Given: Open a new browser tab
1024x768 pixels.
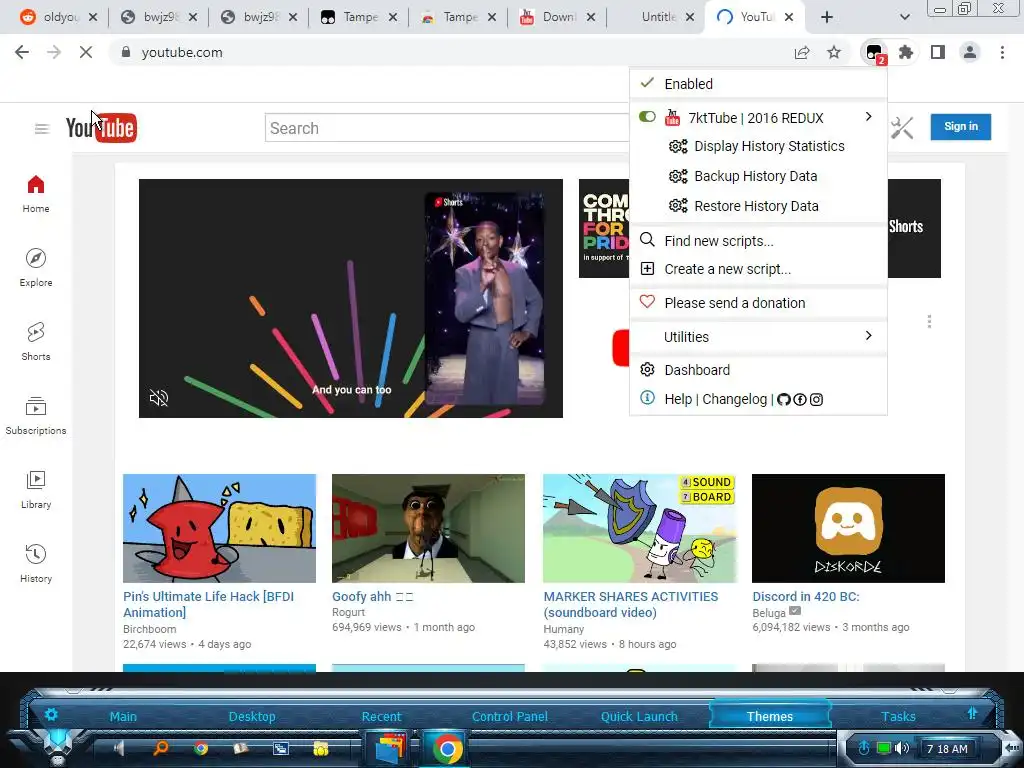Looking at the screenshot, I should coord(827,17).
